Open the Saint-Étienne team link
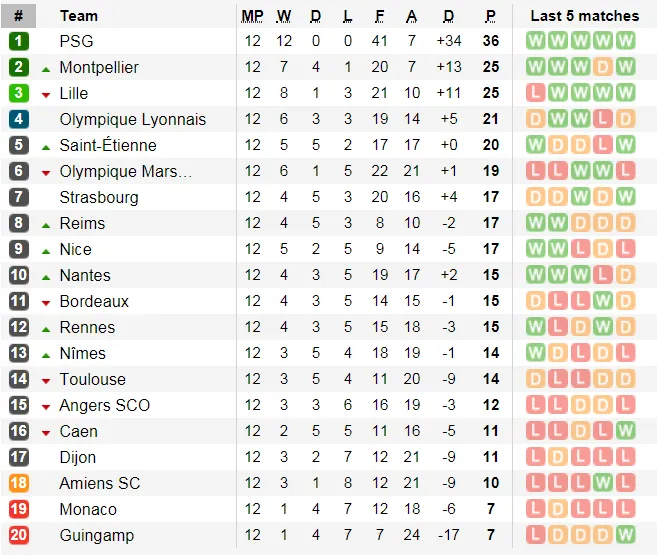 (107, 145)
